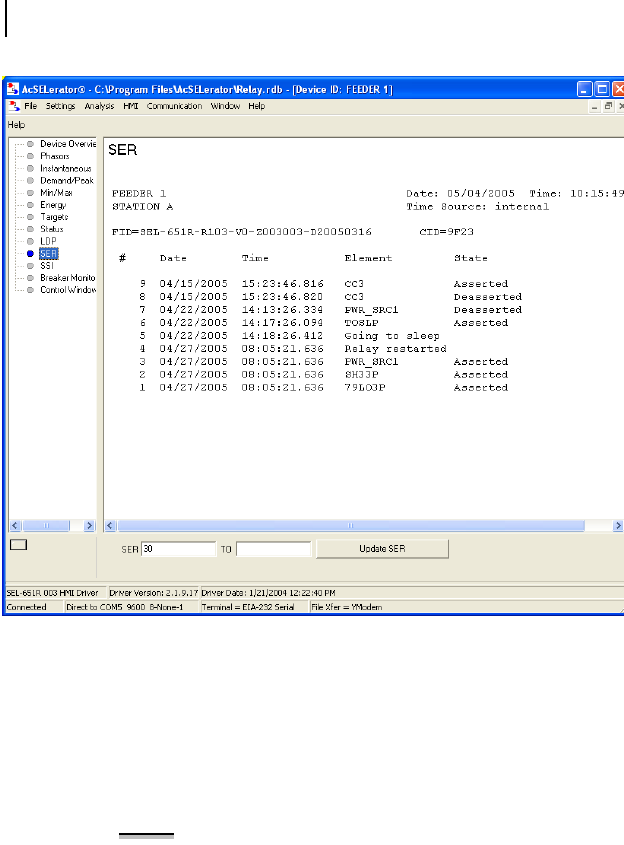Select Demand/Peak in the tree
The width and height of the screenshot is (624, 845).
pyautogui.click(x=67, y=181)
